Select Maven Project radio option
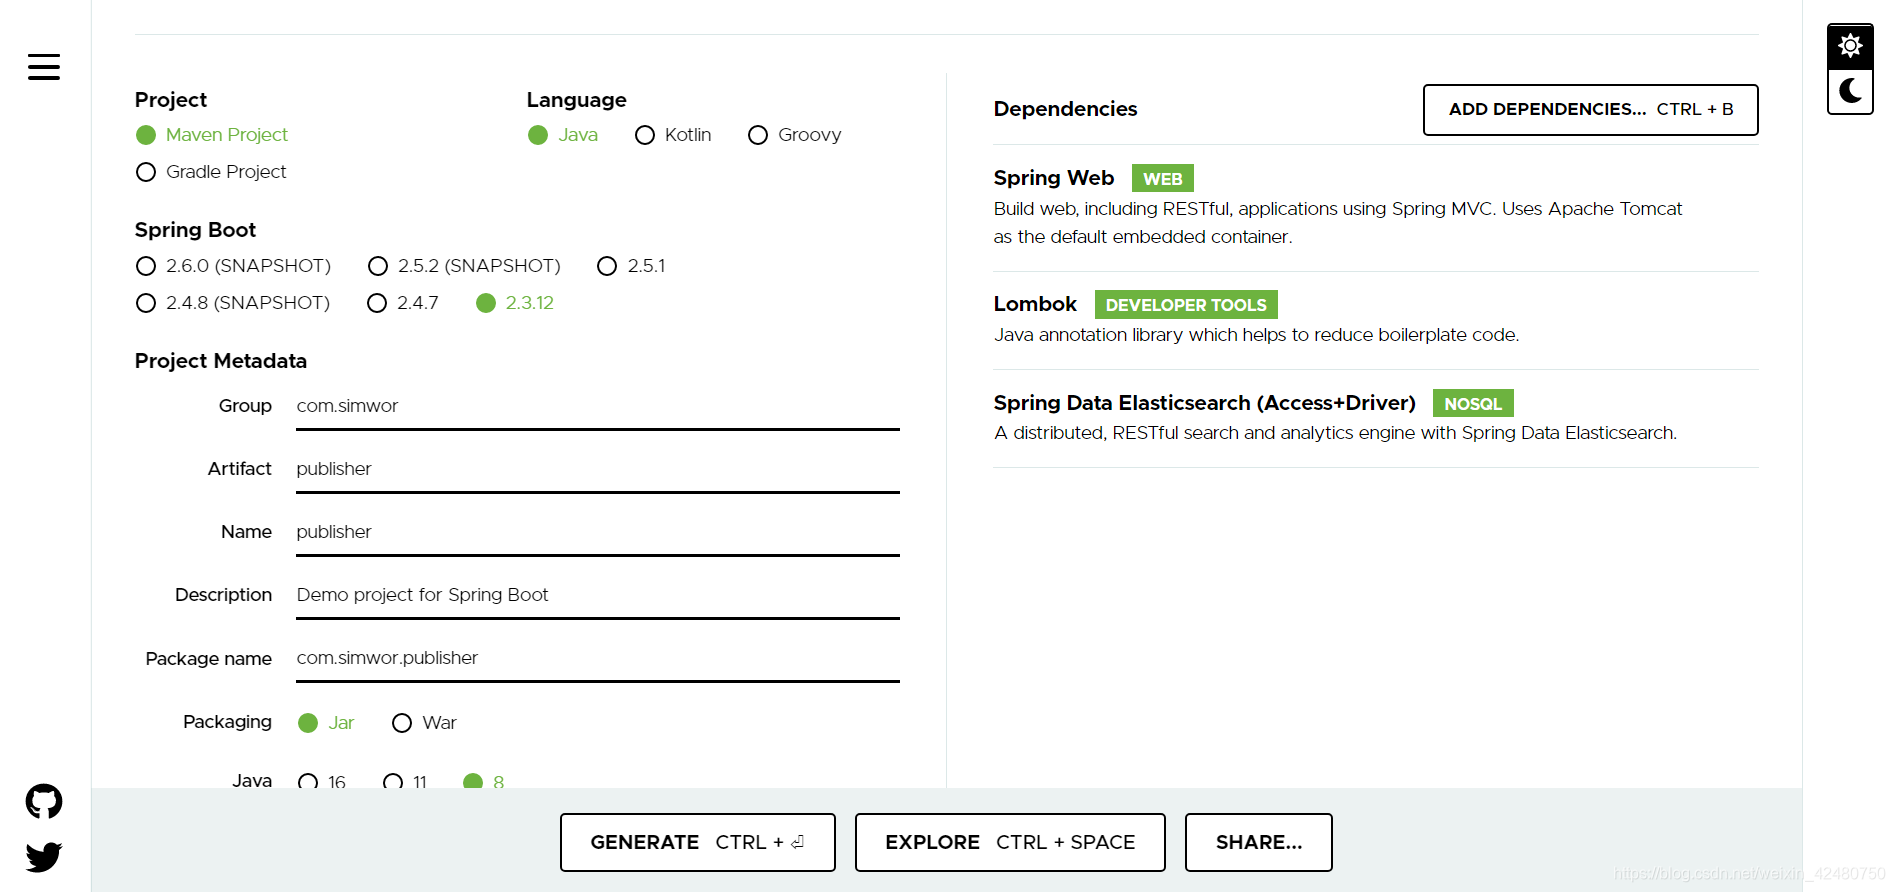Viewport: 1895px width, 892px height. pyautogui.click(x=212, y=135)
